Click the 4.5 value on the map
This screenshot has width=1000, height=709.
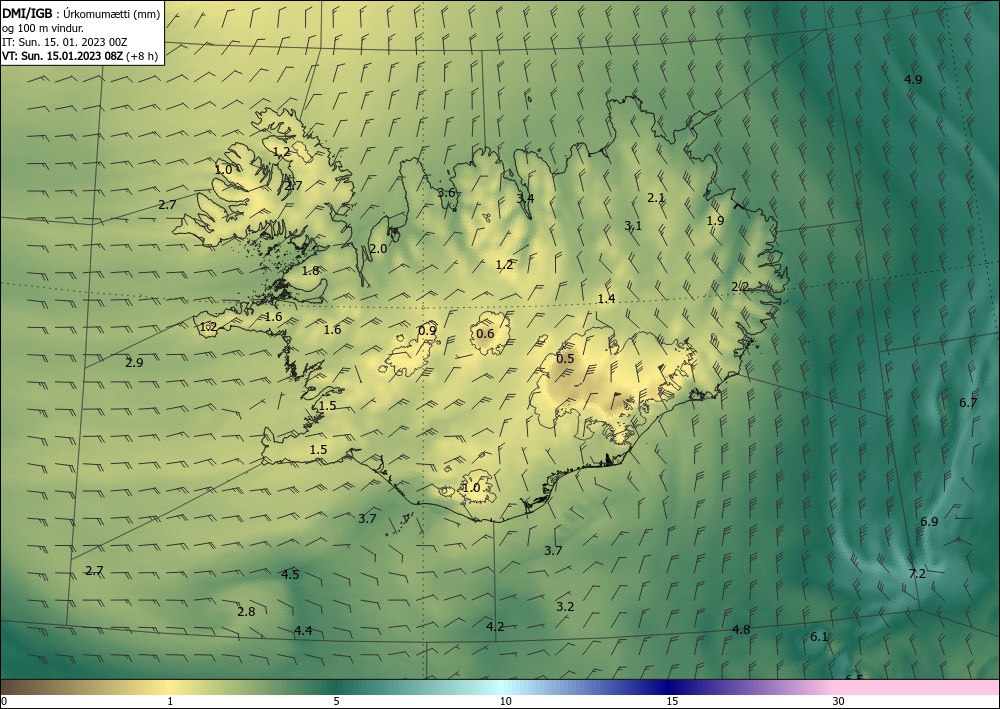(x=290, y=574)
